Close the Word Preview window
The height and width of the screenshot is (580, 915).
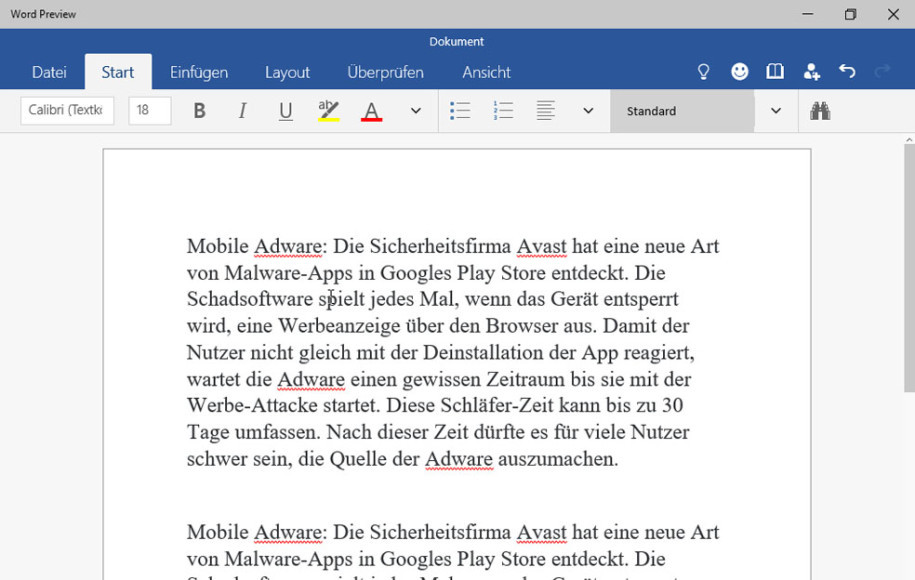pos(893,14)
